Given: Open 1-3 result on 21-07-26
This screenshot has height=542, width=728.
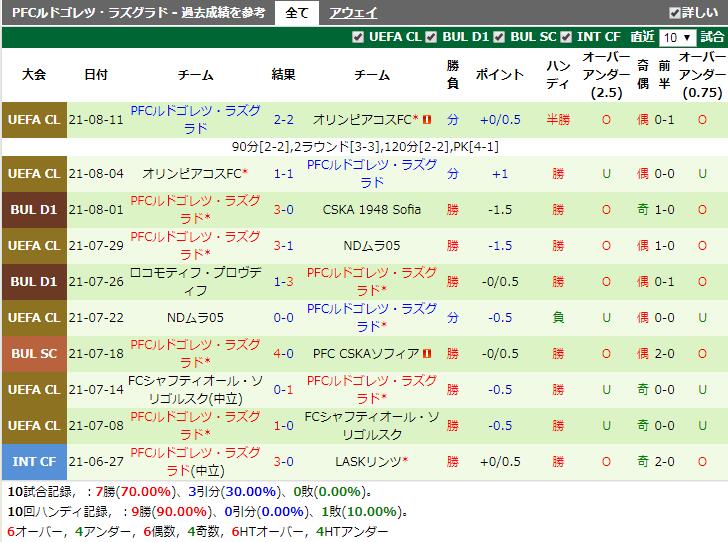Looking at the screenshot, I should pyautogui.click(x=283, y=281).
